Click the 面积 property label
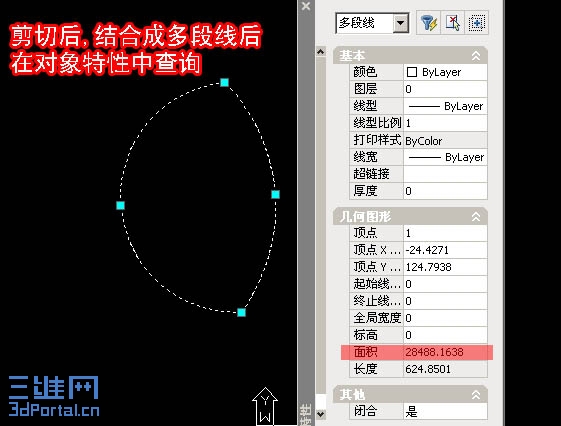Image resolution: width=561 pixels, height=426 pixels. point(365,352)
